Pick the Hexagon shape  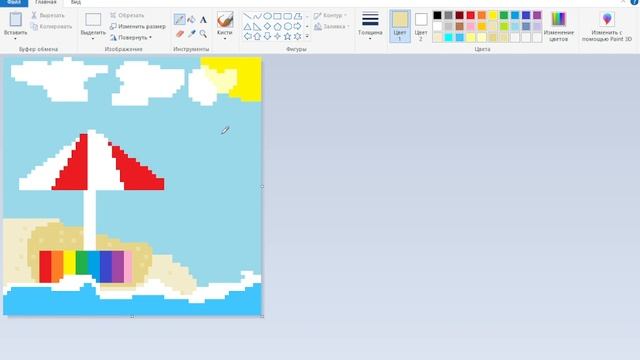(x=288, y=27)
